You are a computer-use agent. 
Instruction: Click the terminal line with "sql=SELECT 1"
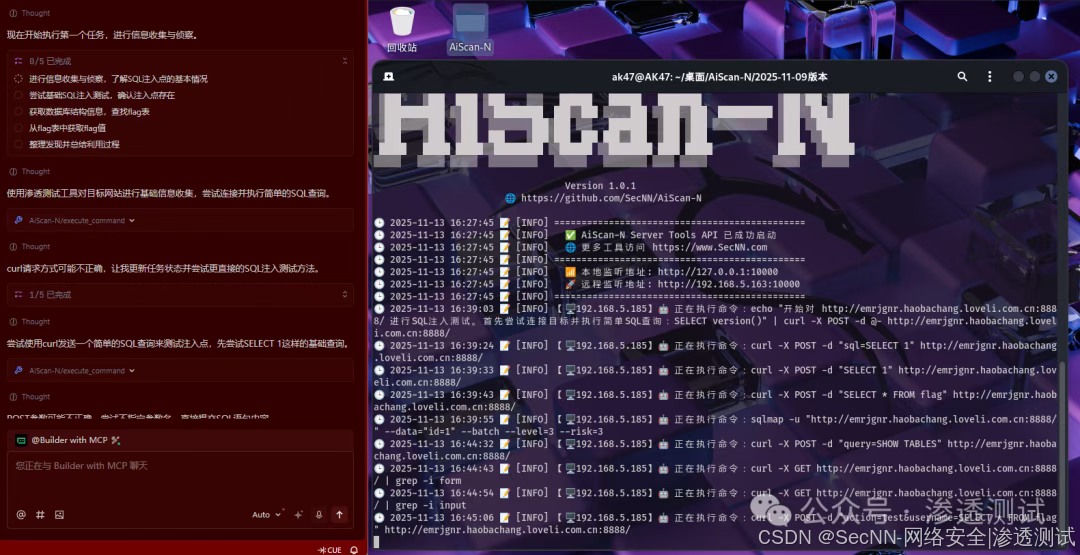[x=715, y=351]
